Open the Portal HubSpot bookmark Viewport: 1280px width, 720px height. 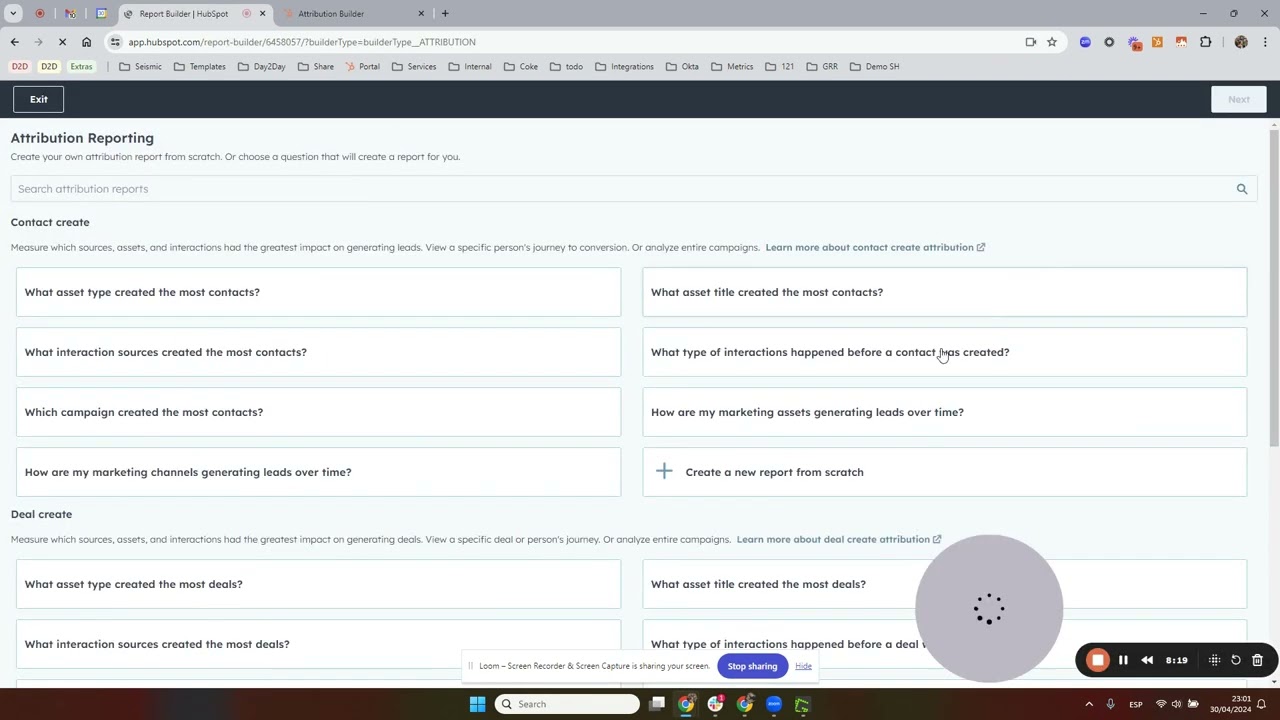coord(362,66)
